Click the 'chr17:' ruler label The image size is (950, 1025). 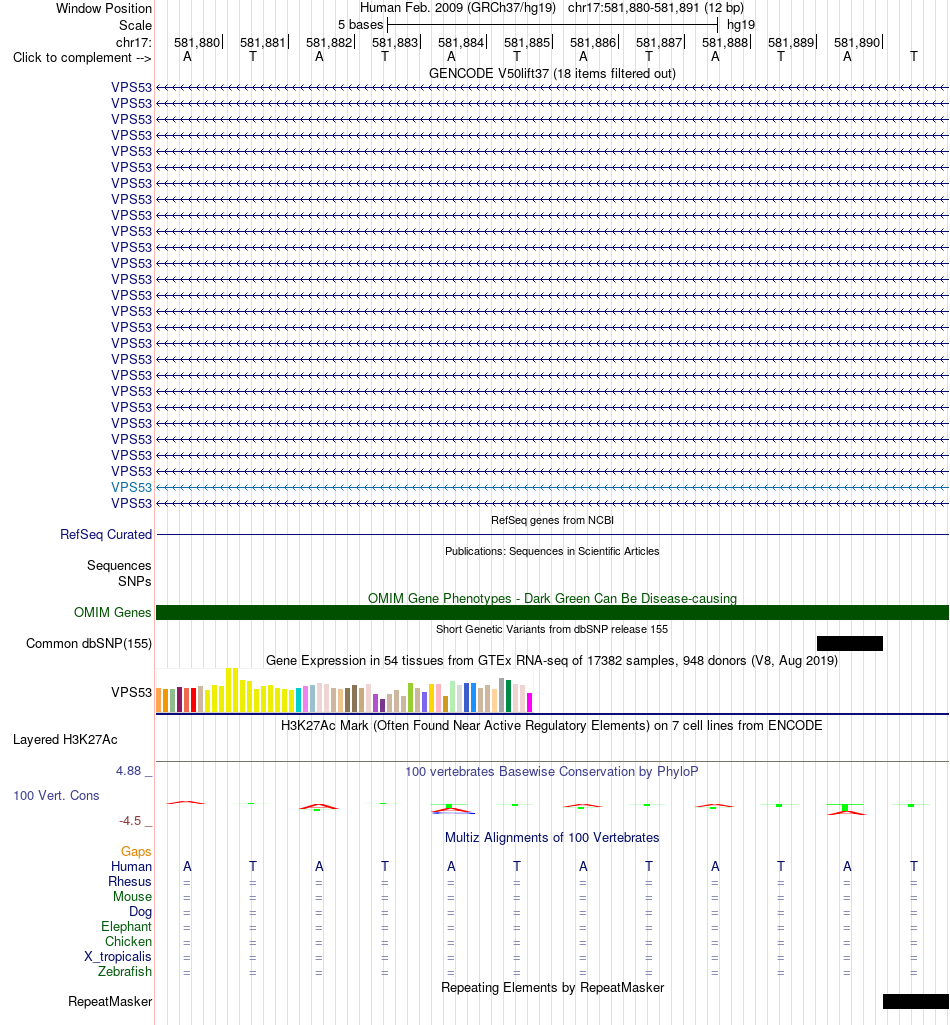coord(134,42)
